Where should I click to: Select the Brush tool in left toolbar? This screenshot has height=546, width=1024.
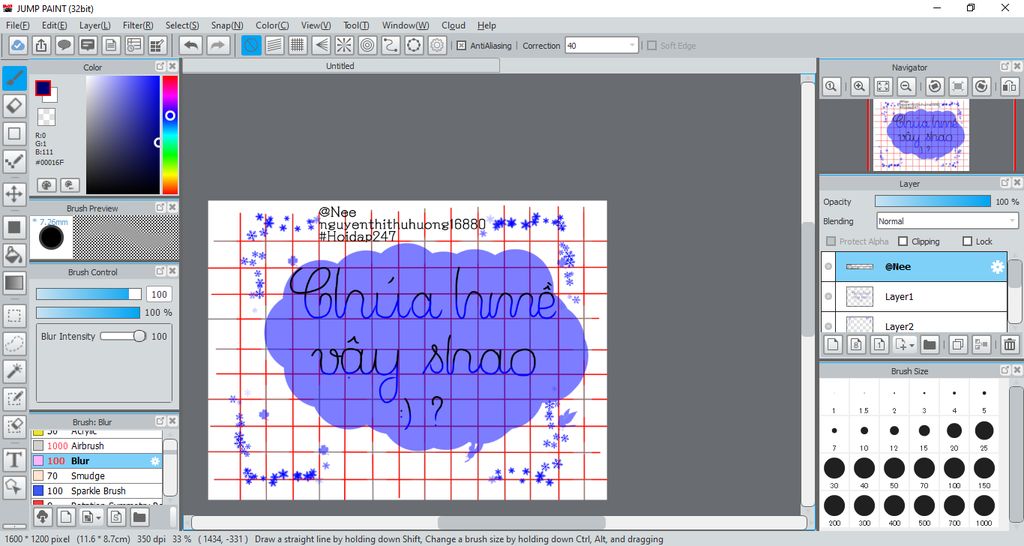14,78
